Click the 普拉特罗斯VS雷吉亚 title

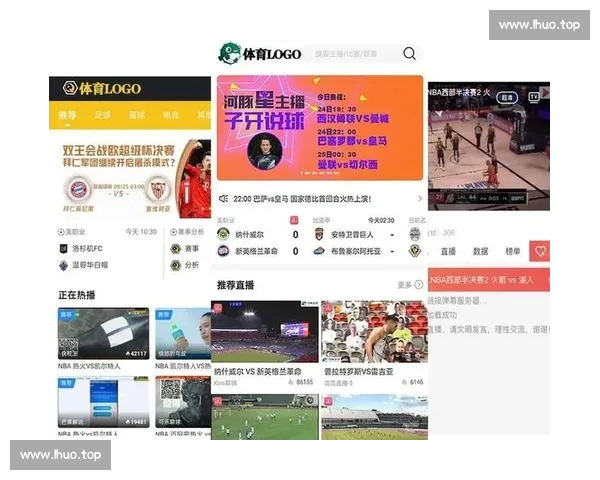359,371
